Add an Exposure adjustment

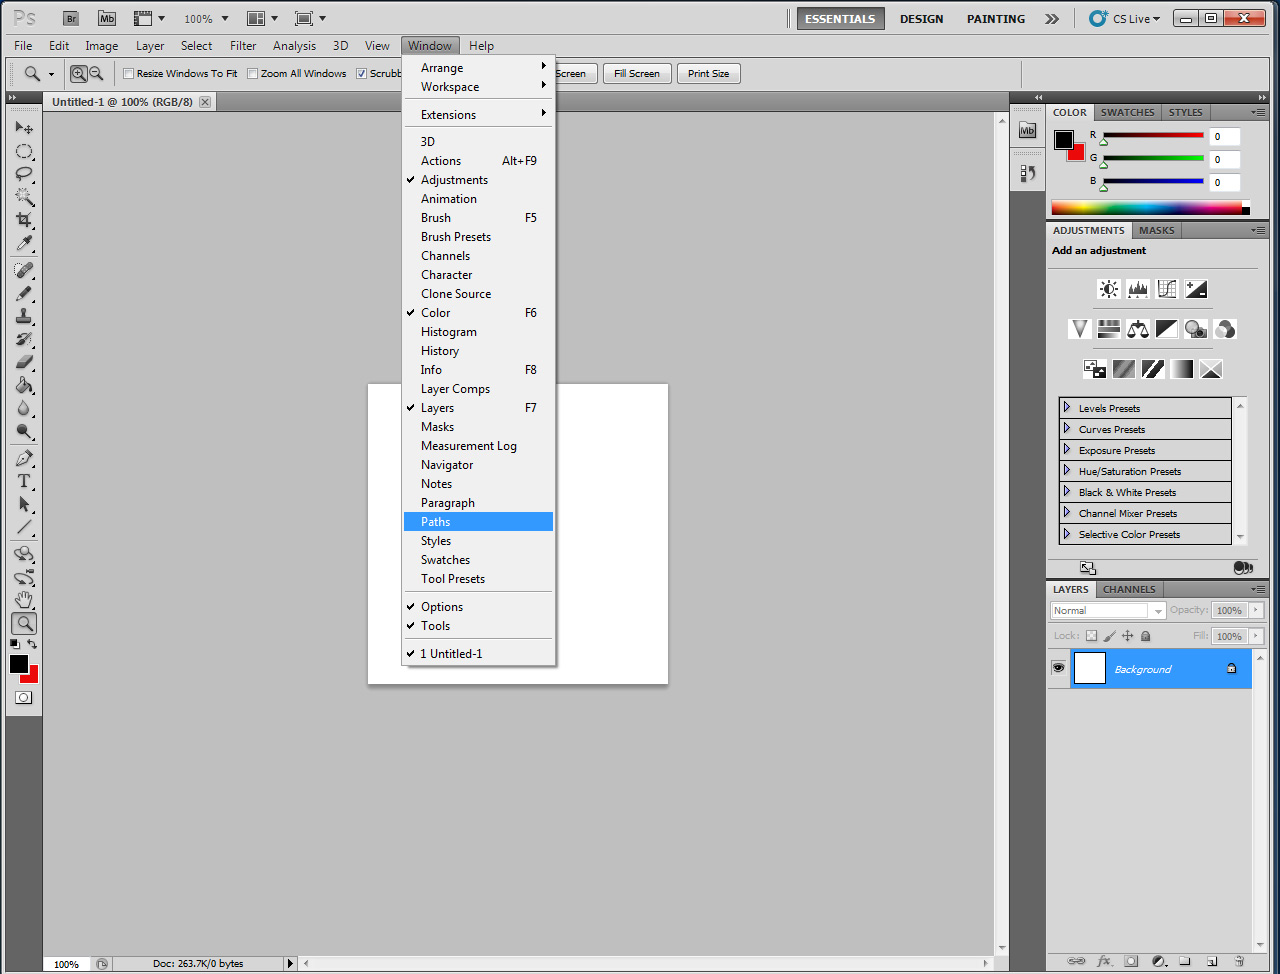pos(1196,289)
